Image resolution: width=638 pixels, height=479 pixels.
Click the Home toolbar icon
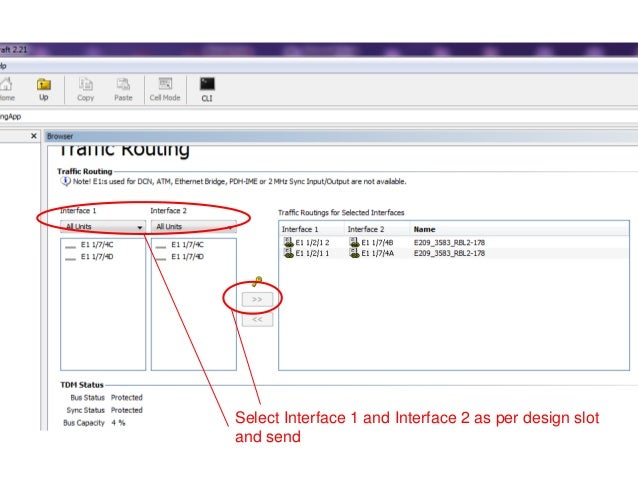tap(6, 89)
